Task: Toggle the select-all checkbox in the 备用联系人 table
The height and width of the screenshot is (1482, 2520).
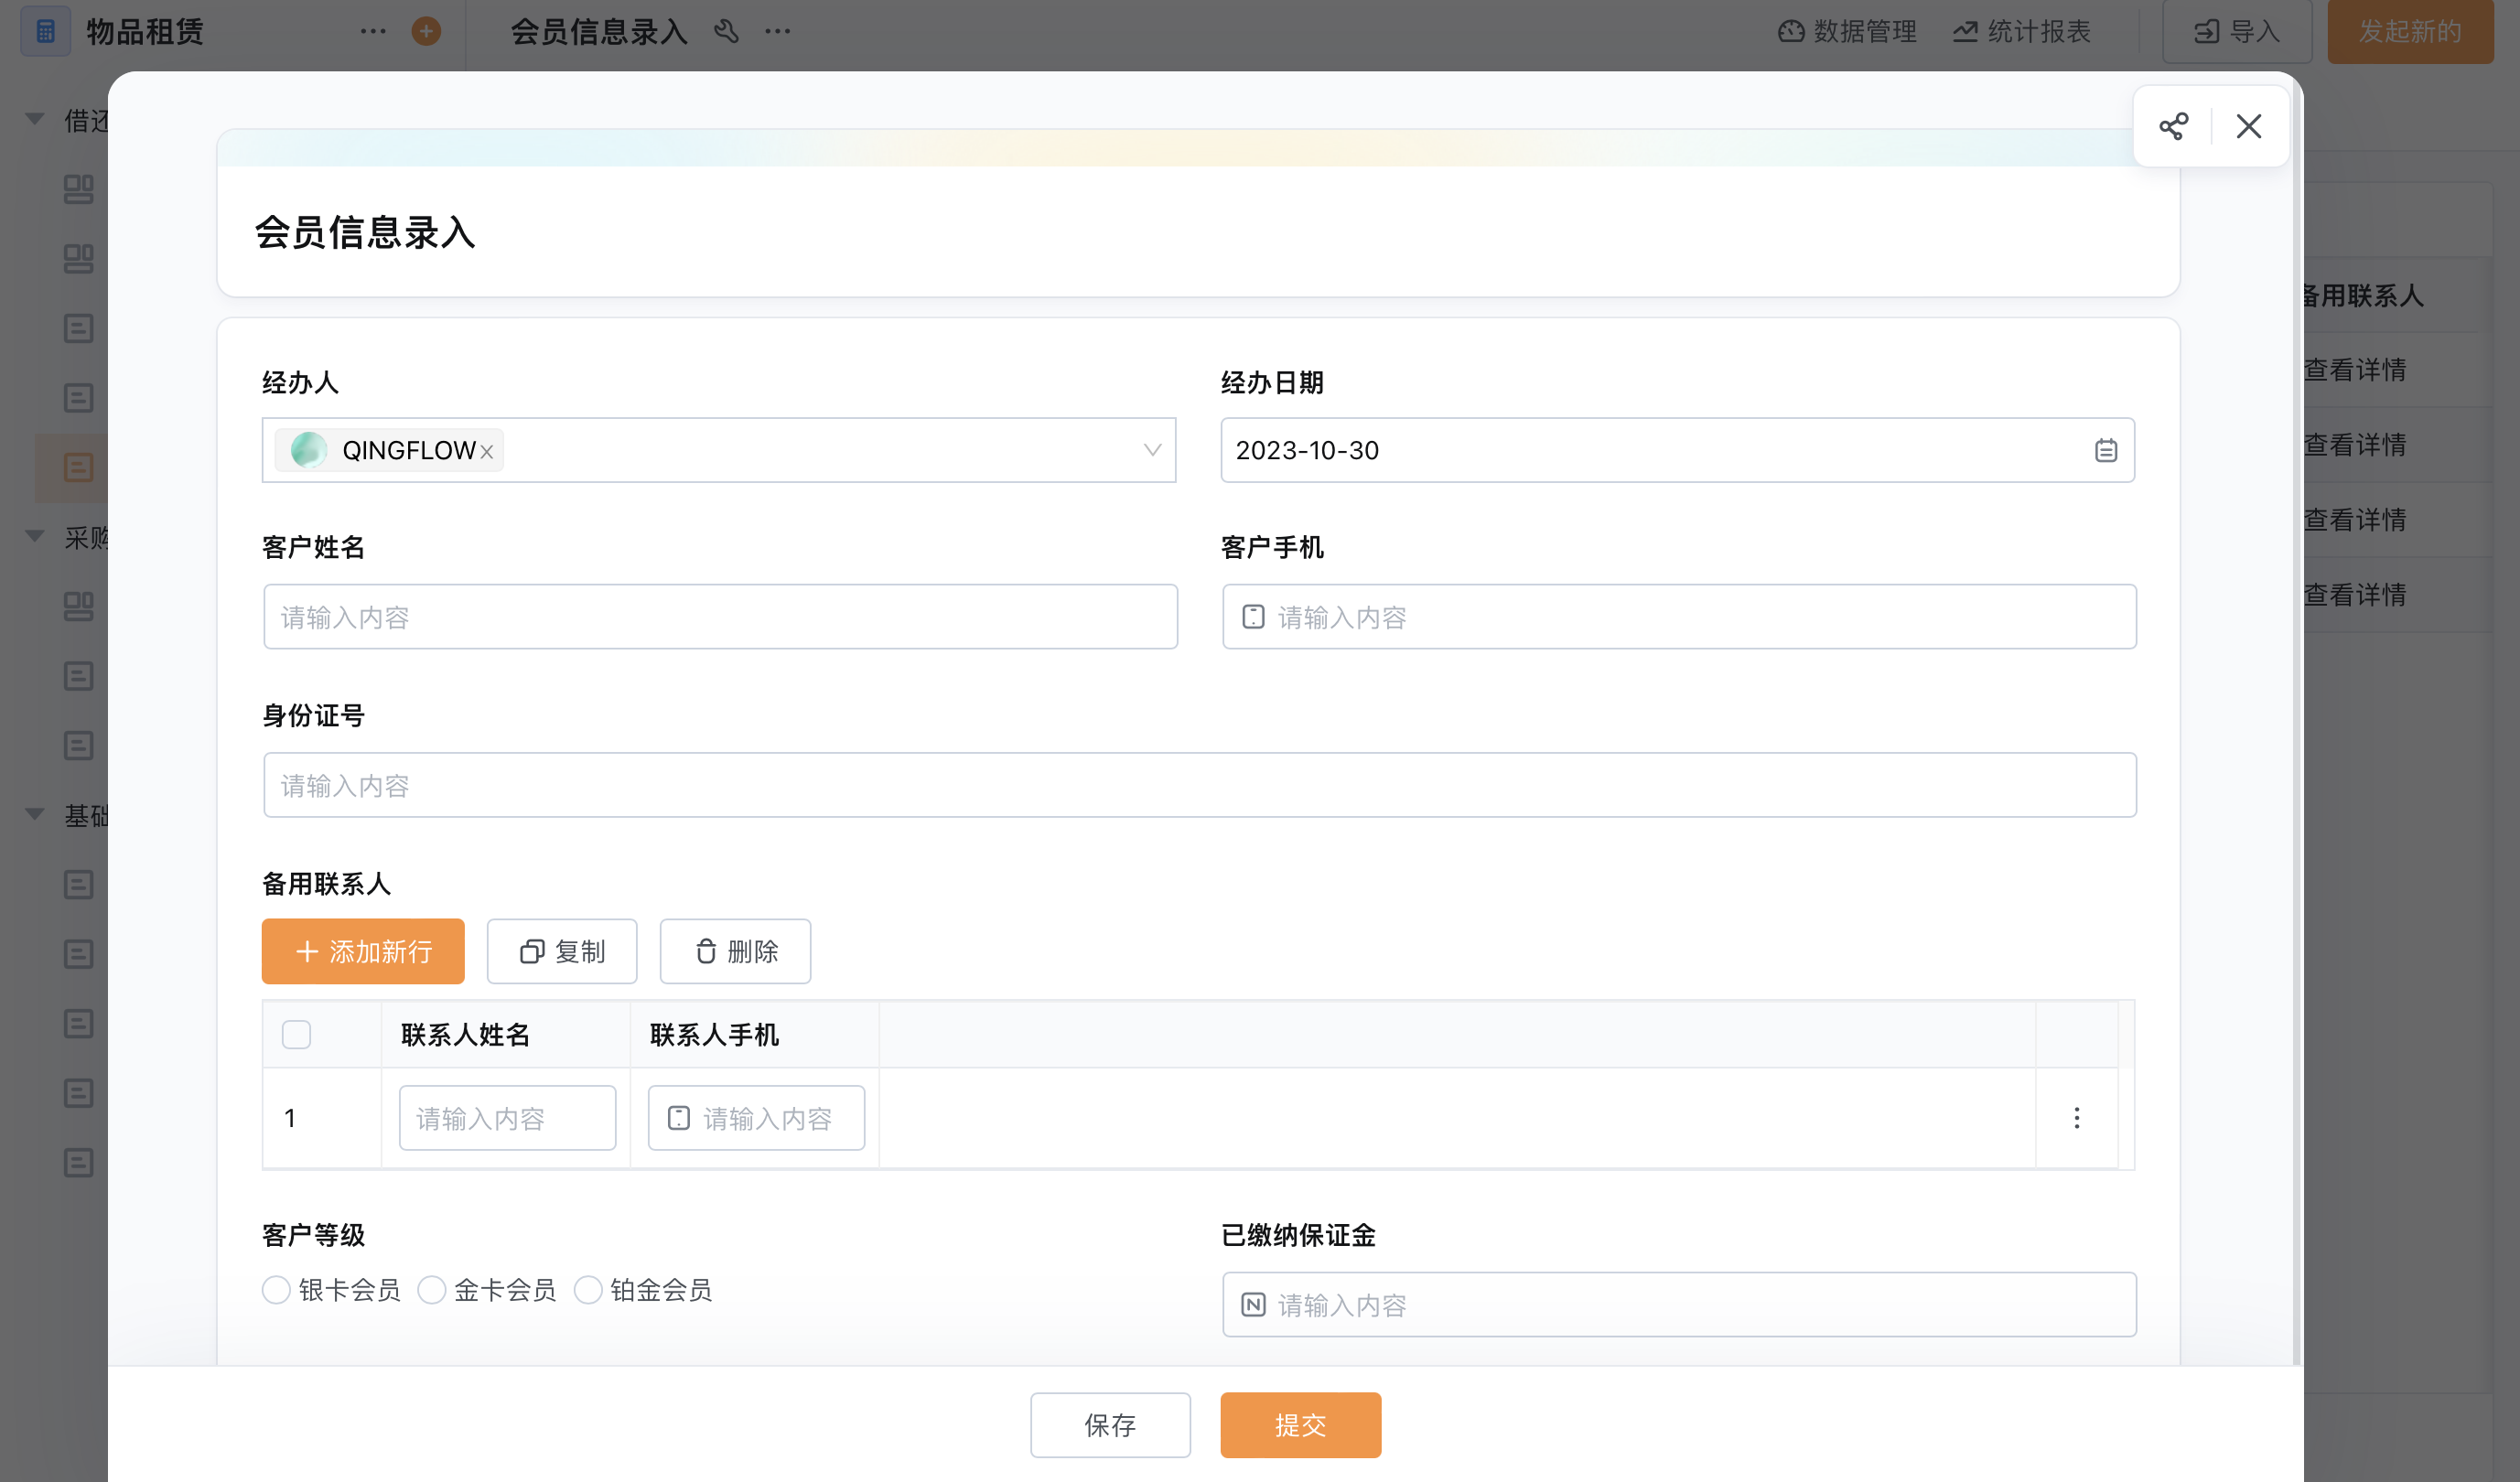Action: coord(296,1034)
